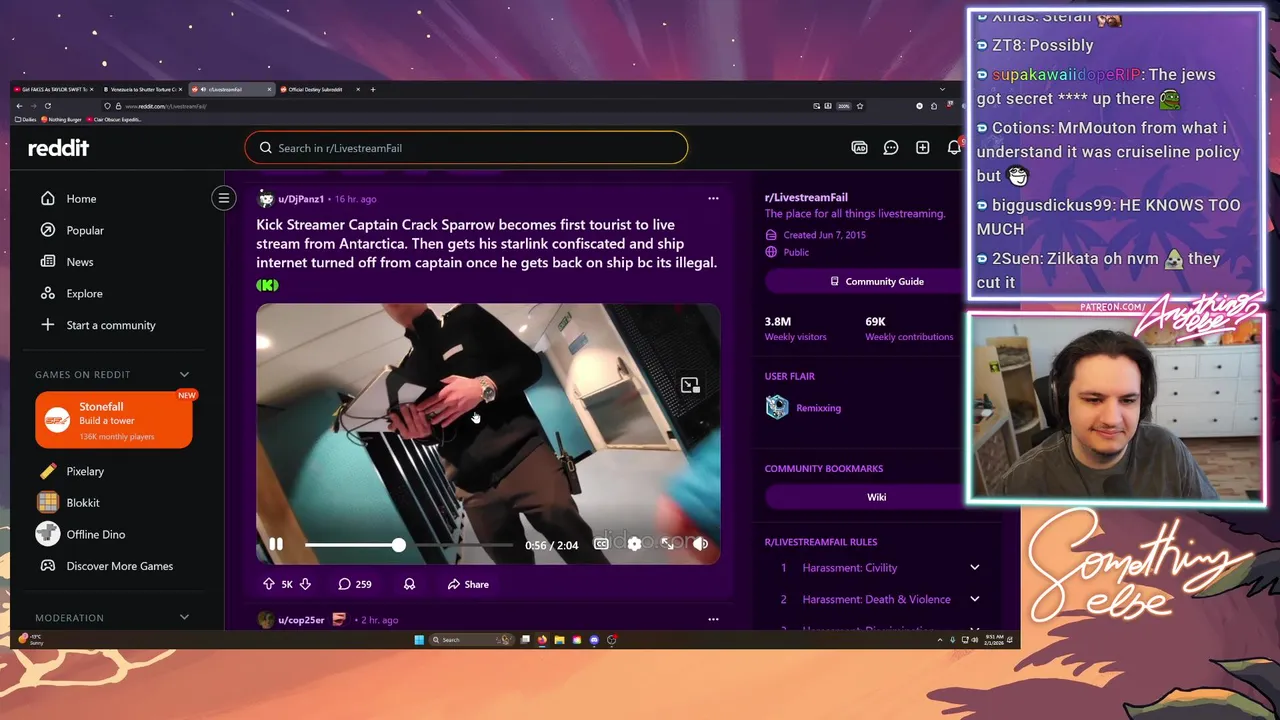
Task: Give an award to the post
Action: [x=409, y=584]
